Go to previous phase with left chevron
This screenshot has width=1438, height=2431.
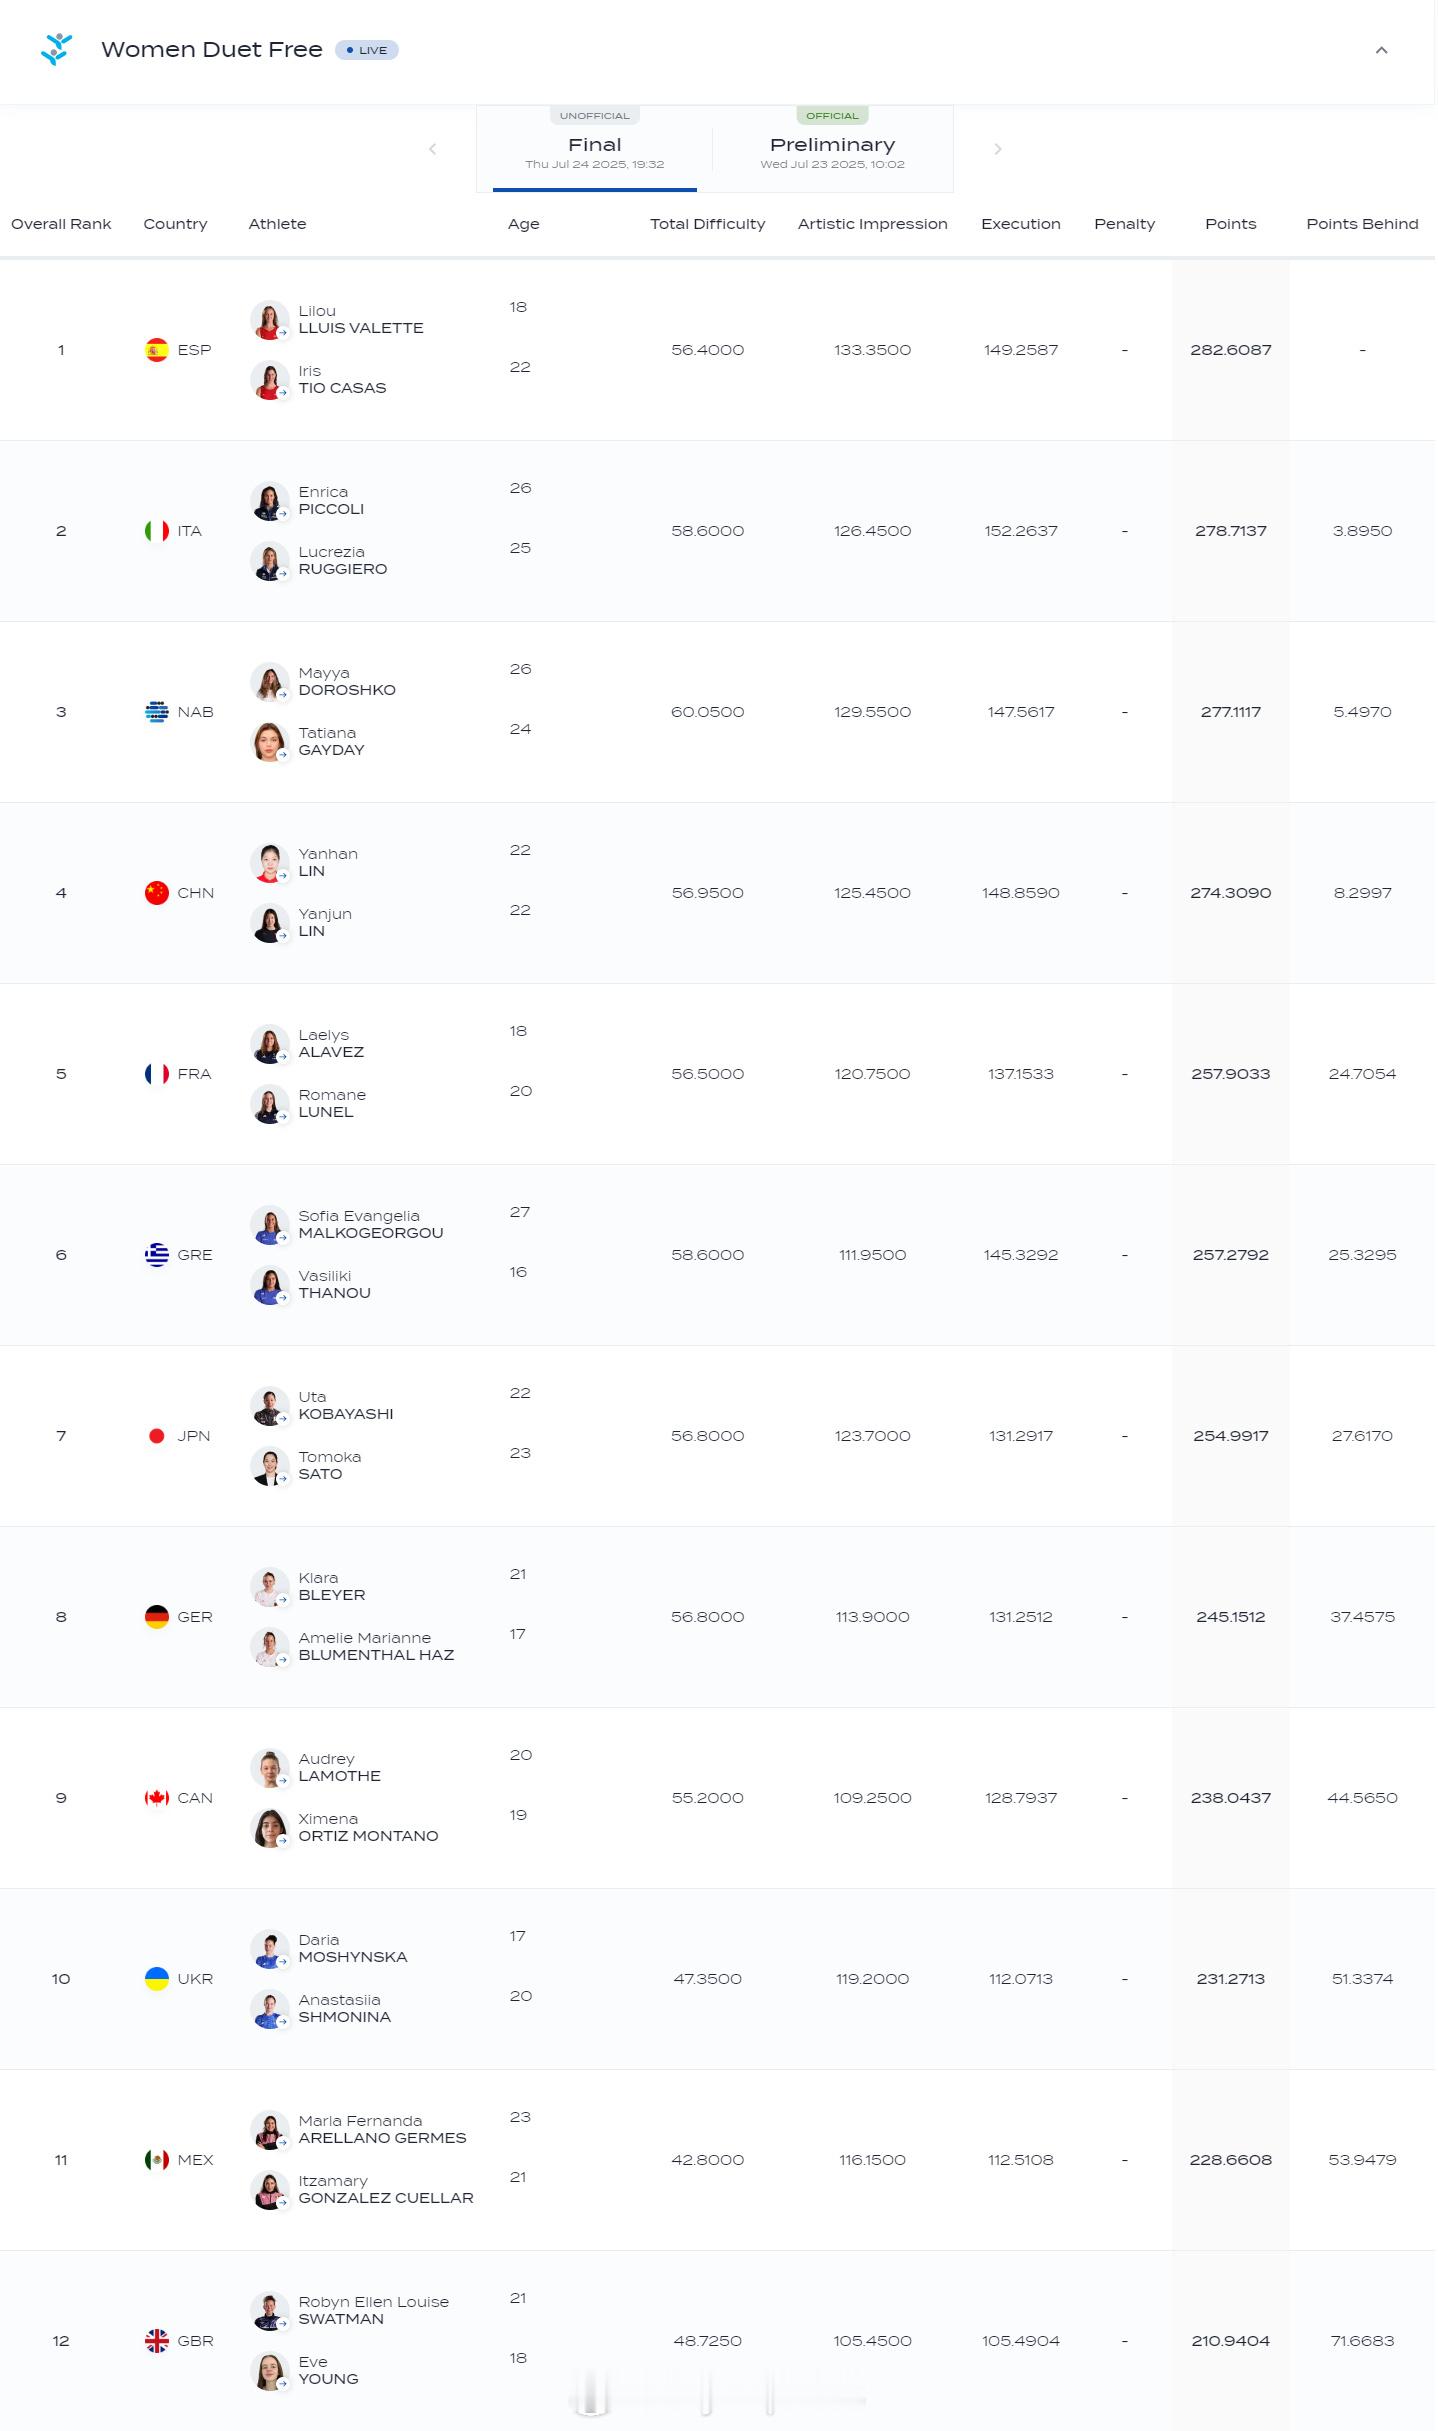[x=432, y=149]
